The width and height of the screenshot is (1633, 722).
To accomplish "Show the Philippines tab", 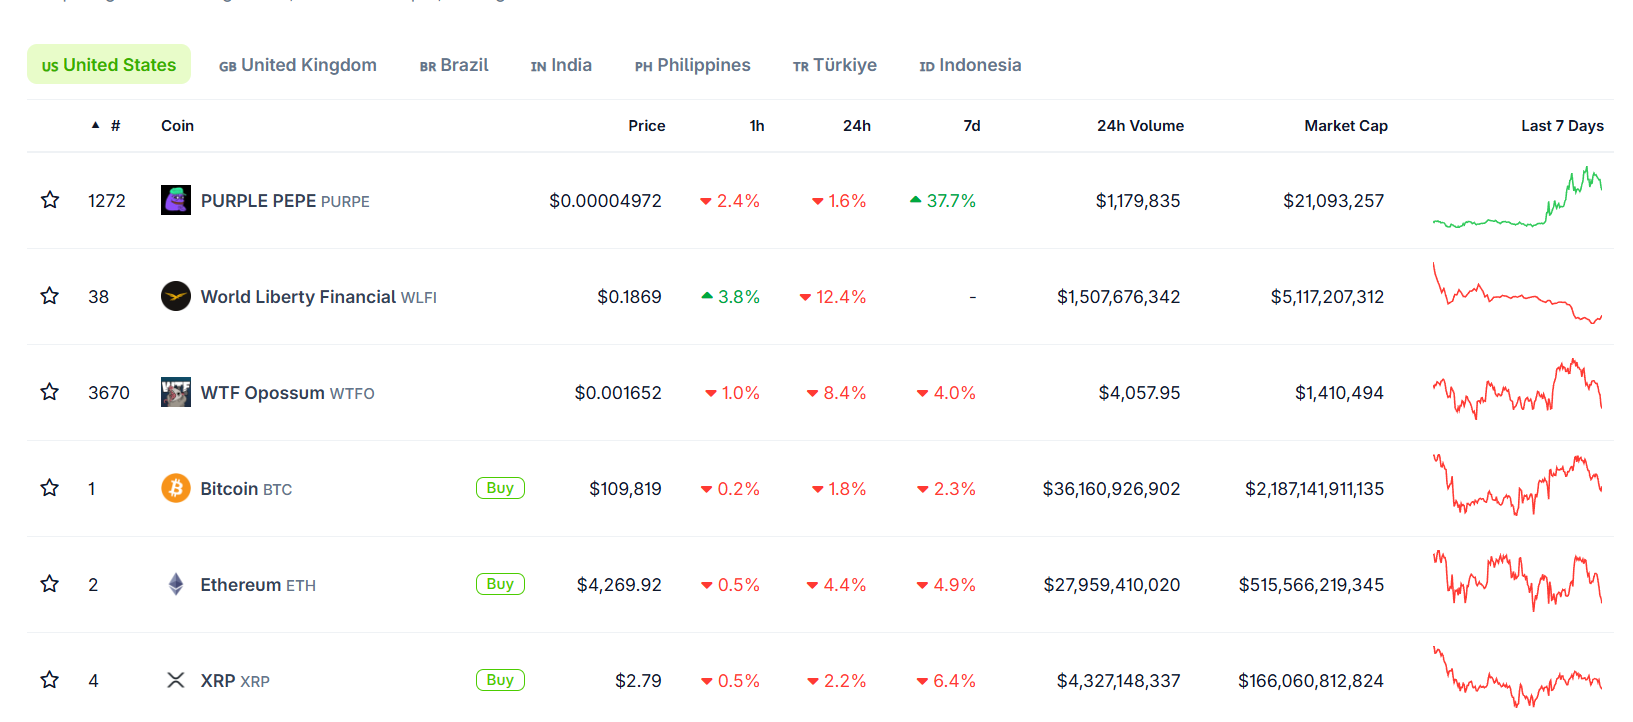I will 692,65.
